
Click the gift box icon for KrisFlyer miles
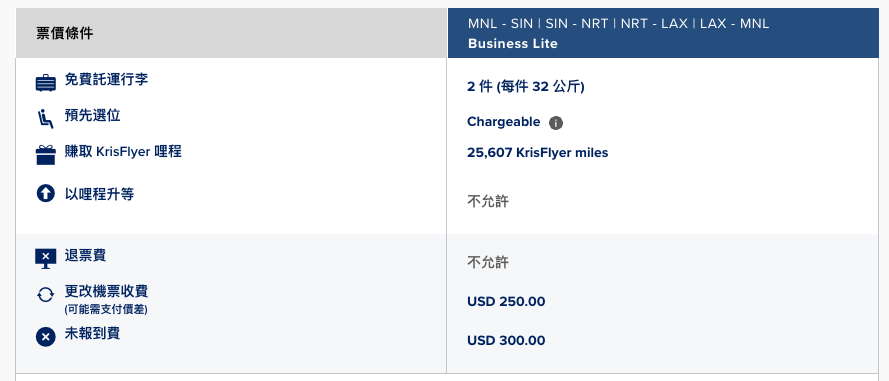click(45, 155)
